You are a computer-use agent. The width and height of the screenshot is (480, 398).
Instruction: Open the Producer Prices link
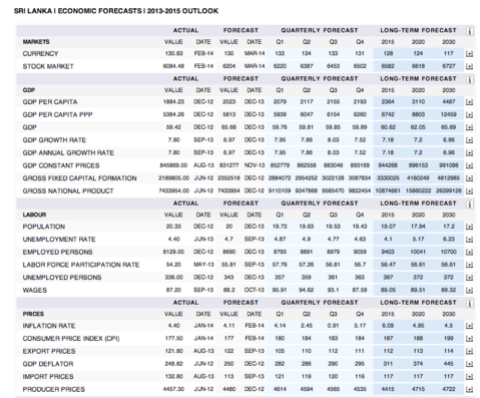[54, 389]
